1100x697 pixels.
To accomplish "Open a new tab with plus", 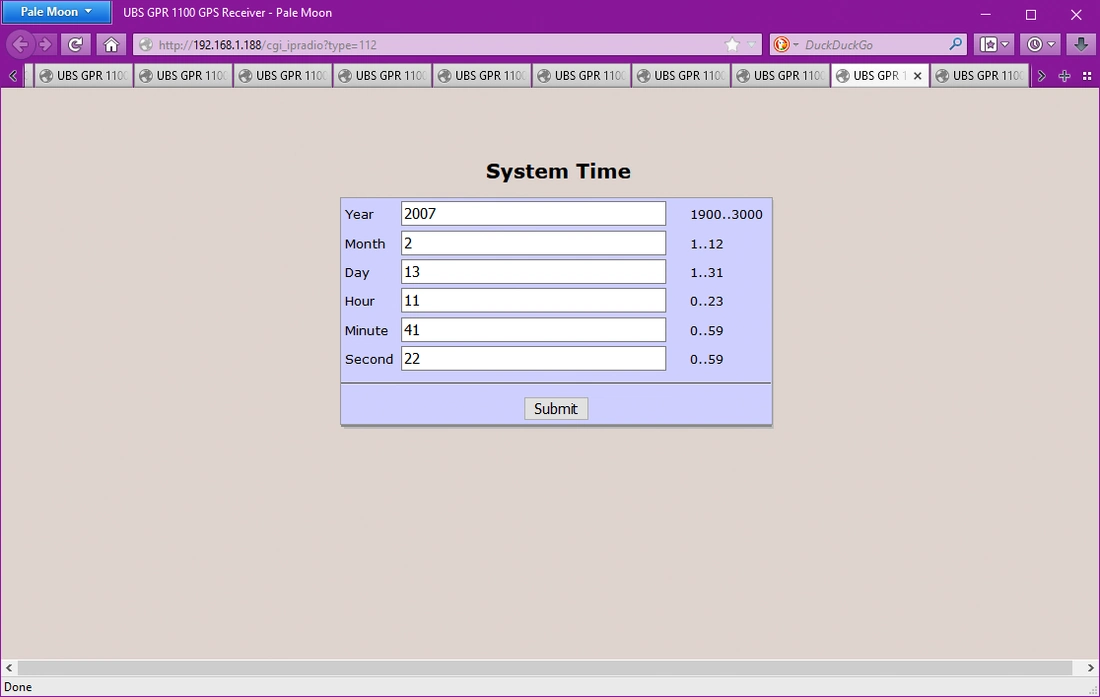I will (1064, 76).
